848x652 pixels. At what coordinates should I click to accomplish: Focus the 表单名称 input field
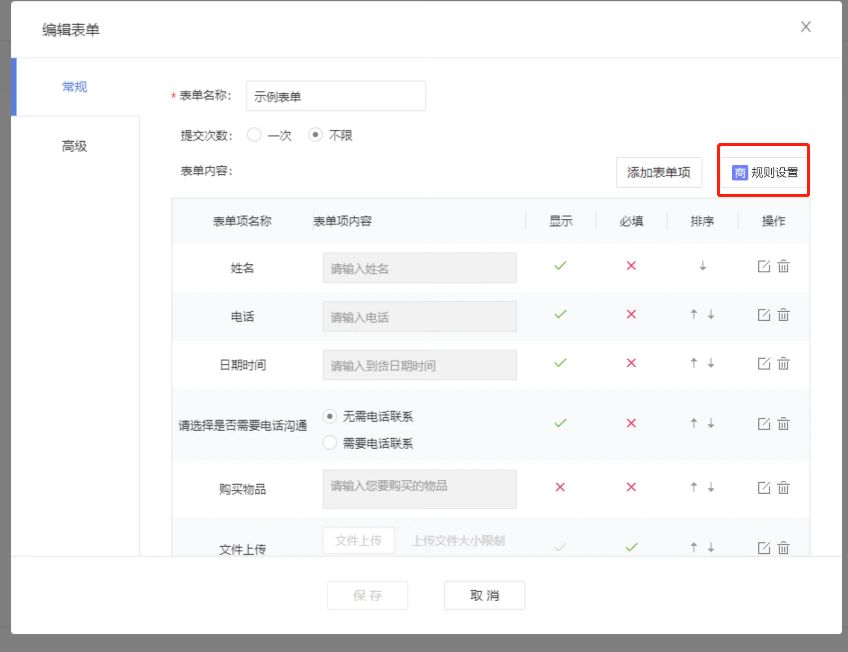coord(336,96)
